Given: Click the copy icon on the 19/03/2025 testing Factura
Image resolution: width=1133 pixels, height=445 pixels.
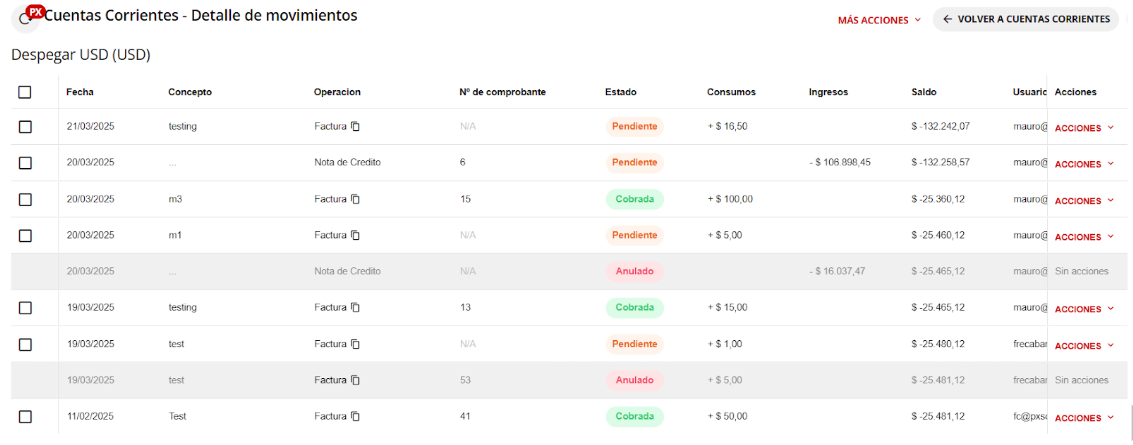Looking at the screenshot, I should pyautogui.click(x=355, y=307).
